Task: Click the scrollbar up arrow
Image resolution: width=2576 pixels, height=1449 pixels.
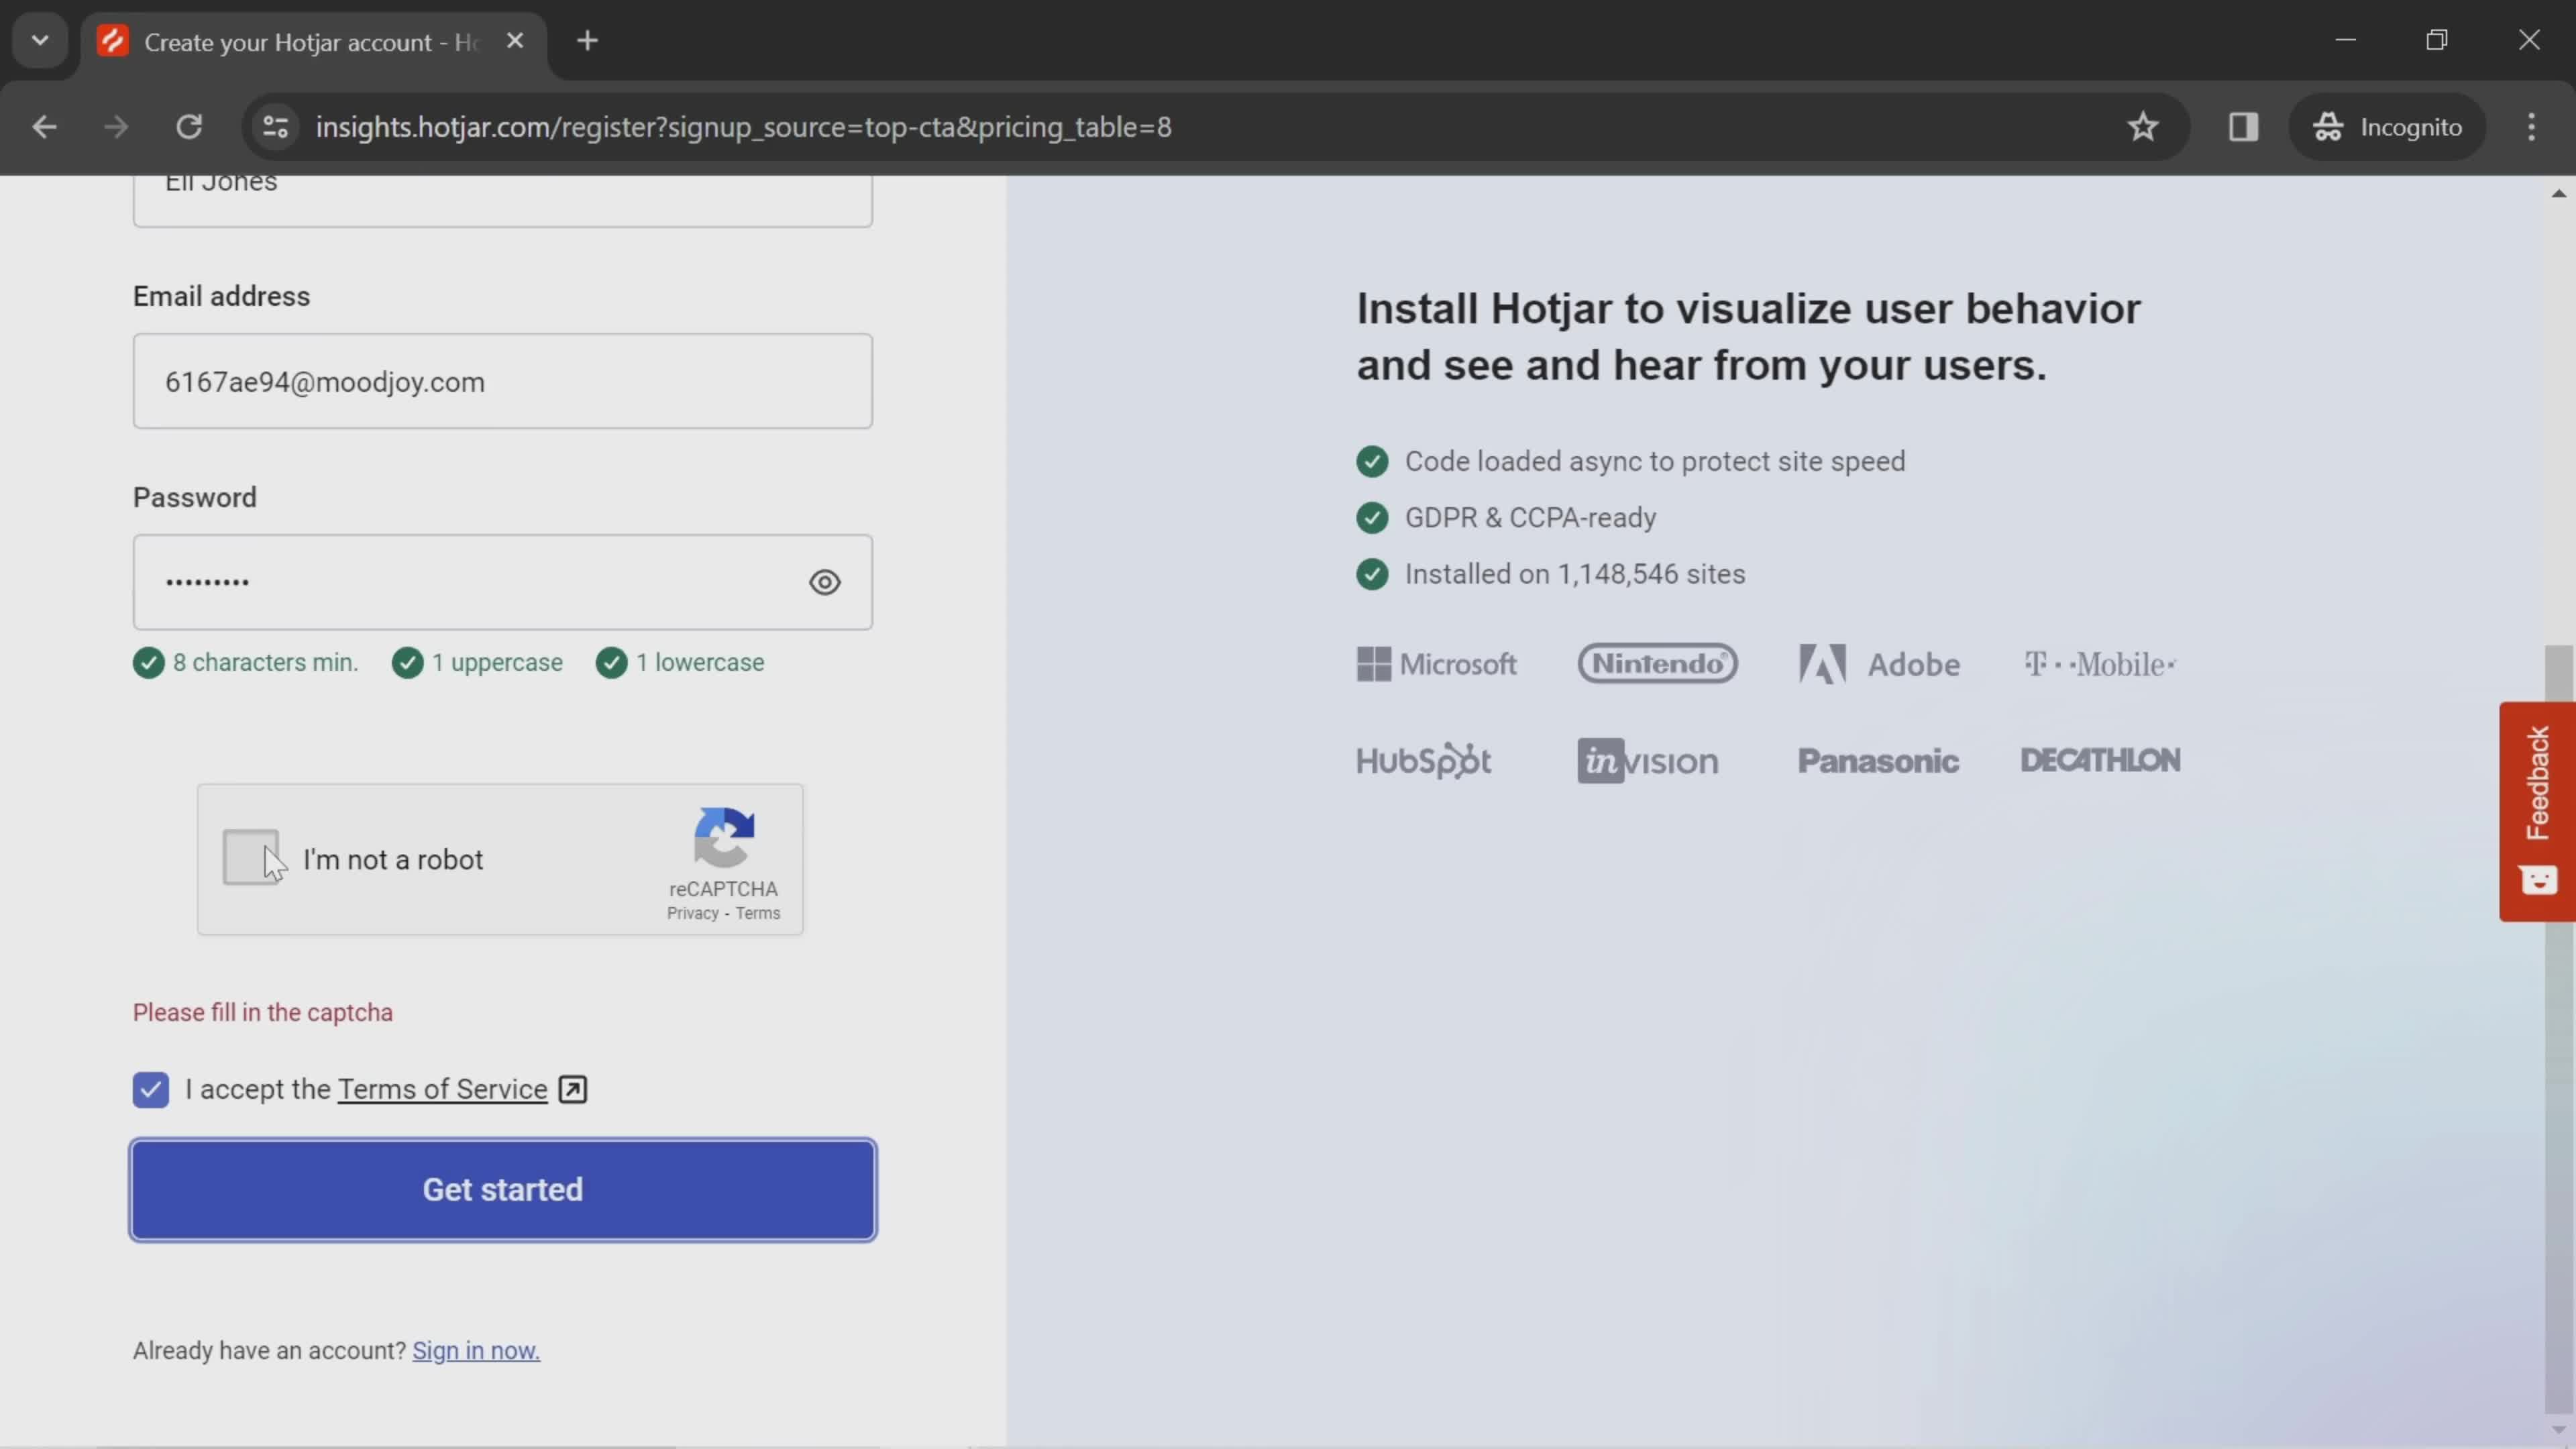Action: pos(2559,193)
